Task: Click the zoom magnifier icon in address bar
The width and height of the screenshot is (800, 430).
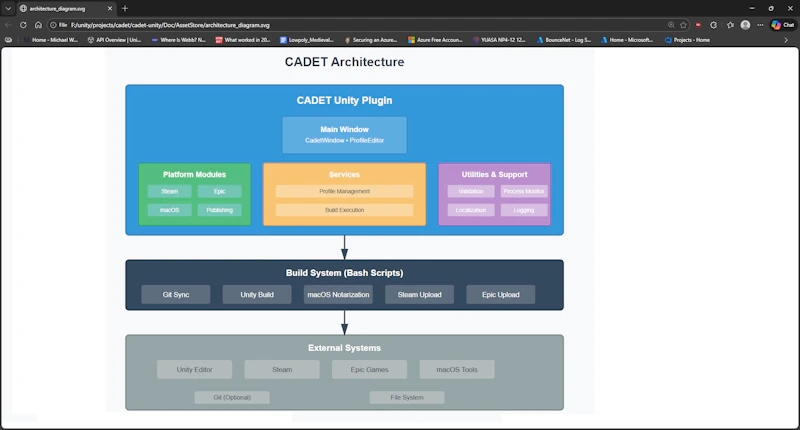Action: coord(671,25)
